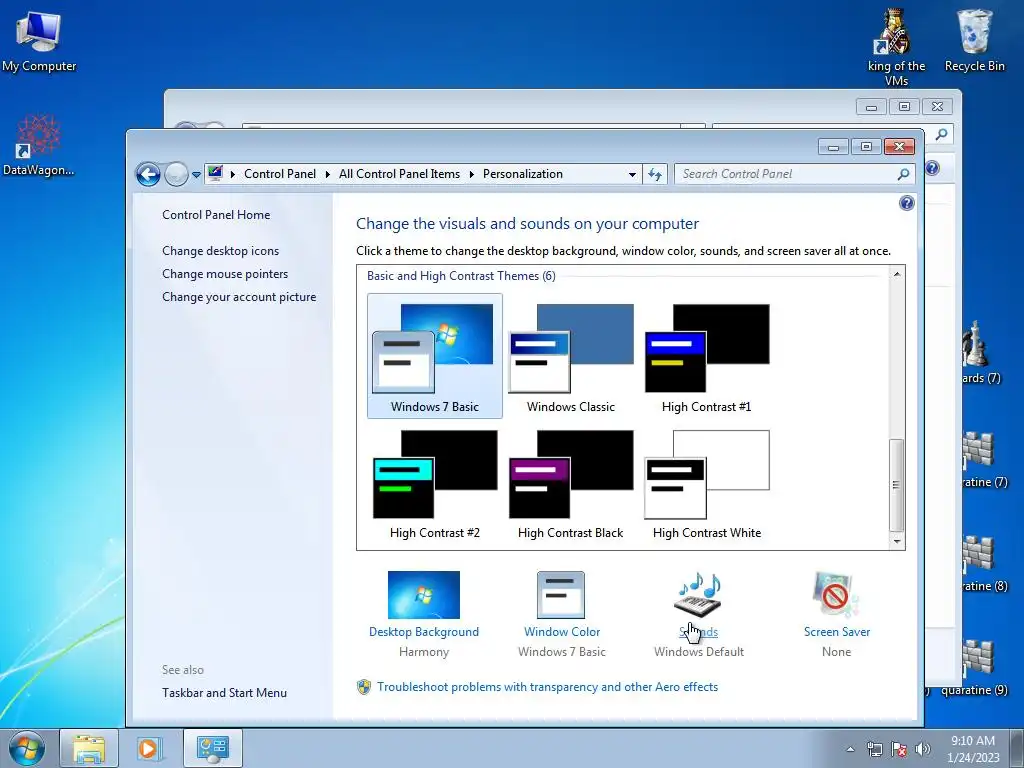This screenshot has height=768, width=1024.
Task: Open the Help question mark button
Action: (906, 203)
